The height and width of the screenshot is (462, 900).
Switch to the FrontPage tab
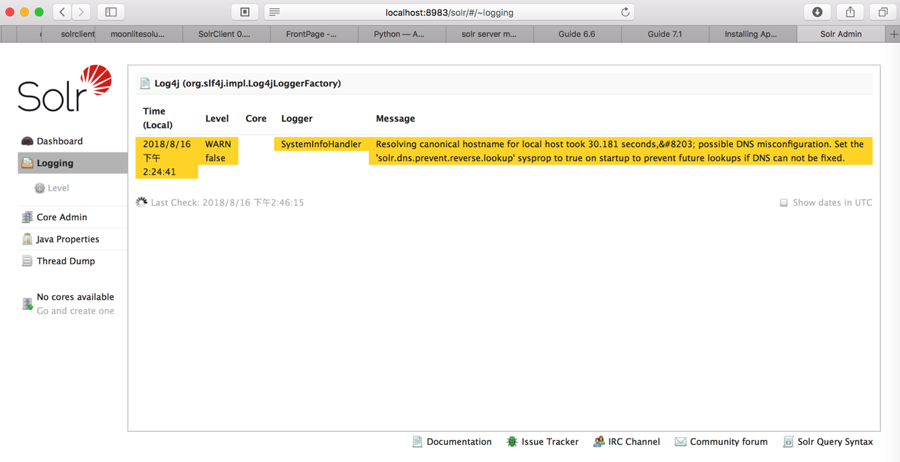coord(314,34)
